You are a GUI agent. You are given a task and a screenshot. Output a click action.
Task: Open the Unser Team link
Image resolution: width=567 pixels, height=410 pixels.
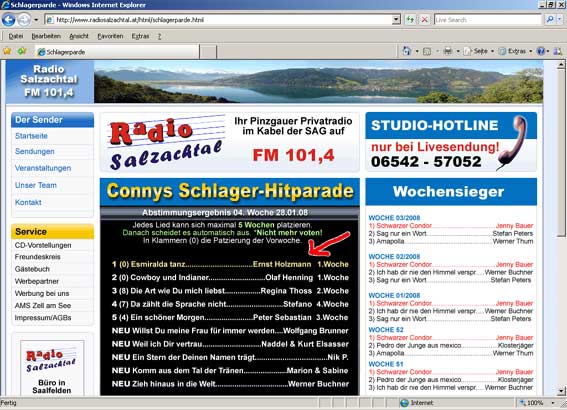coord(36,185)
